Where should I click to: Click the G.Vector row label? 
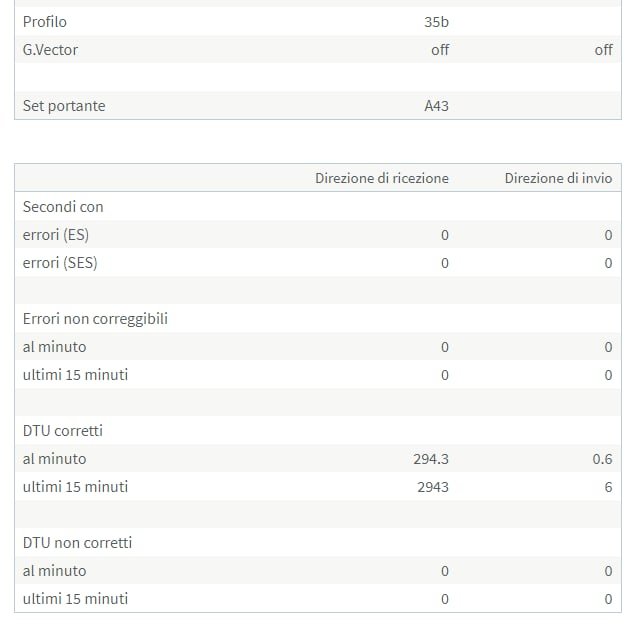[50, 49]
